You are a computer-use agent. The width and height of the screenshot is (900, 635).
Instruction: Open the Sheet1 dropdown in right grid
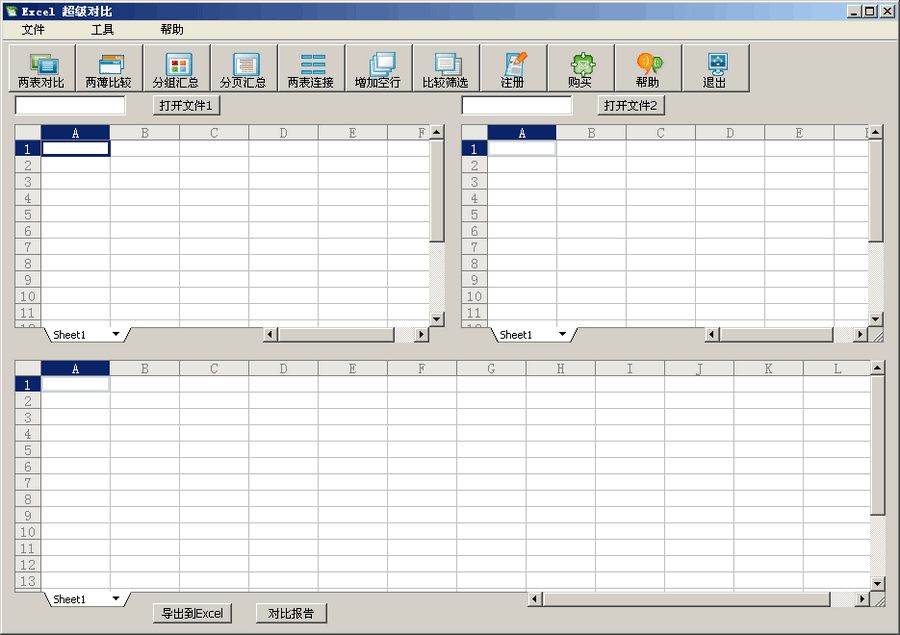pos(561,334)
